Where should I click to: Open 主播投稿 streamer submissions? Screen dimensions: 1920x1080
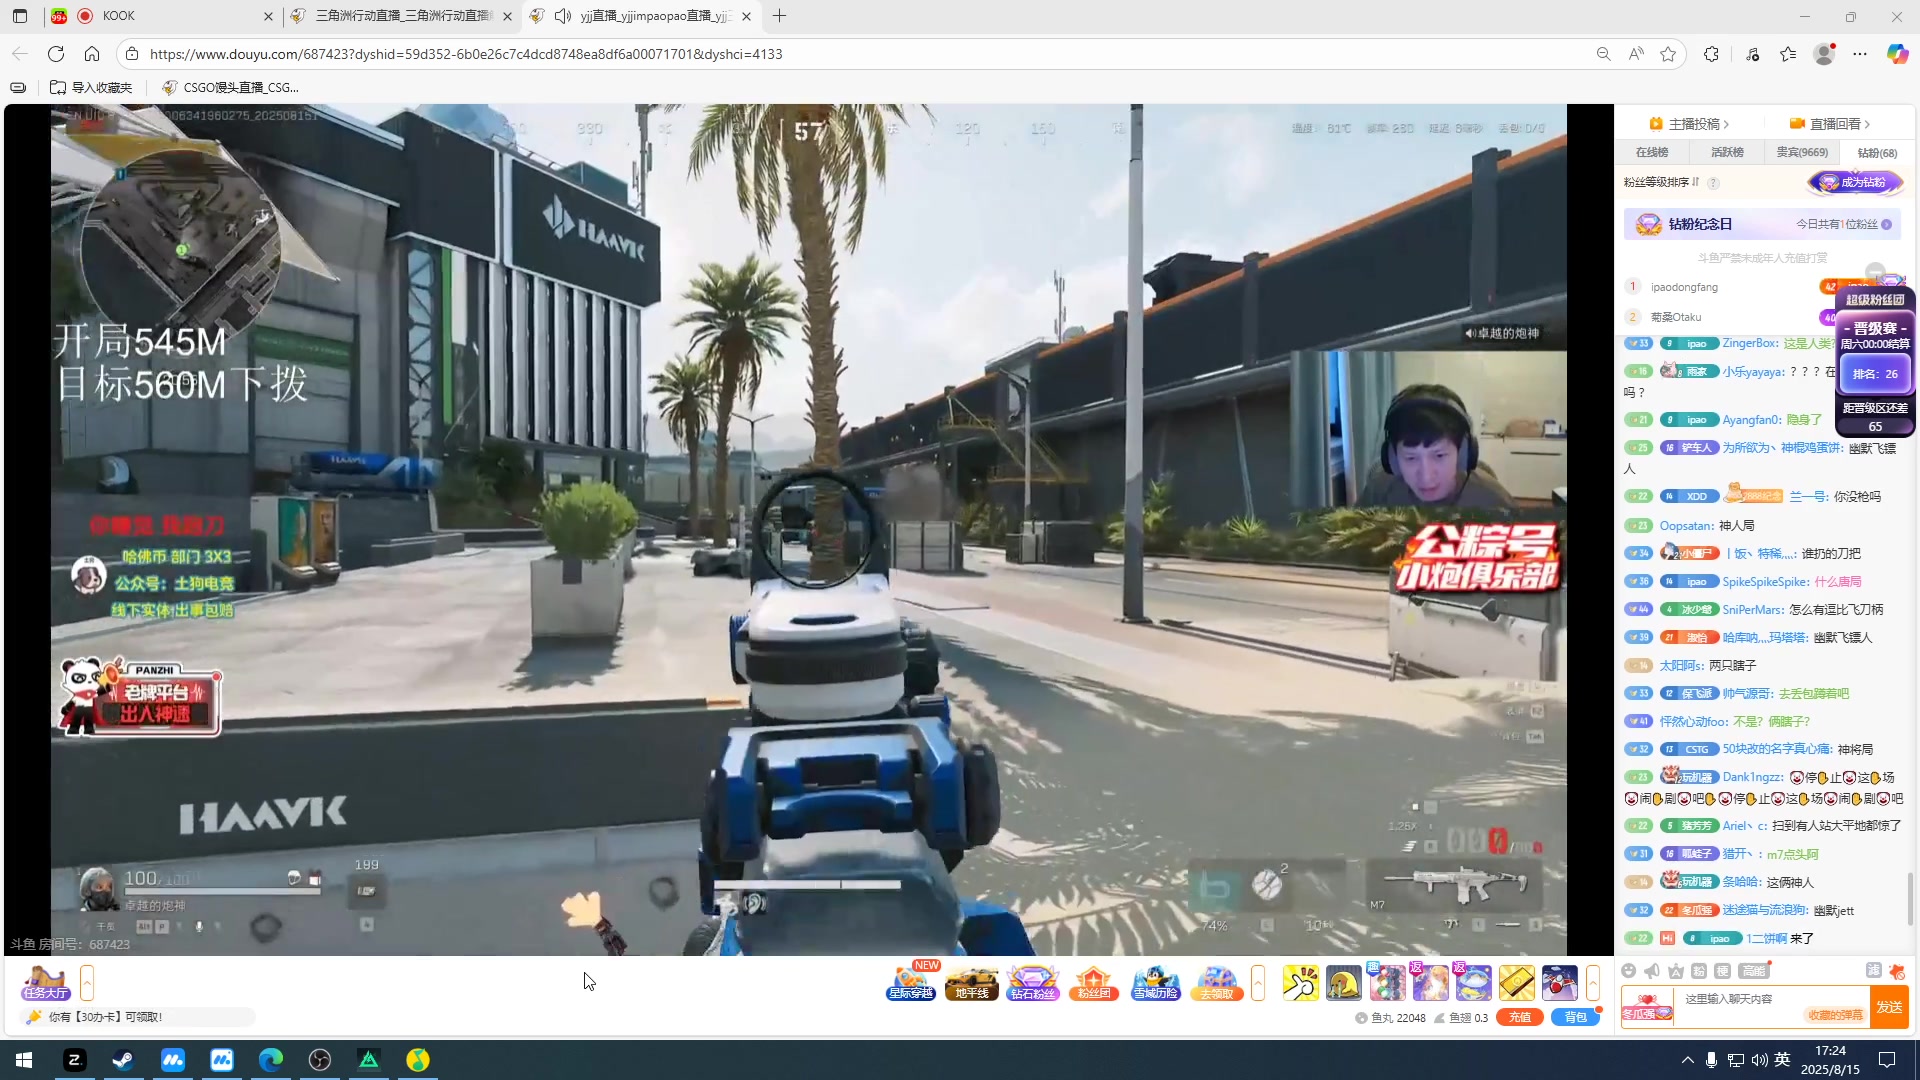point(1689,124)
